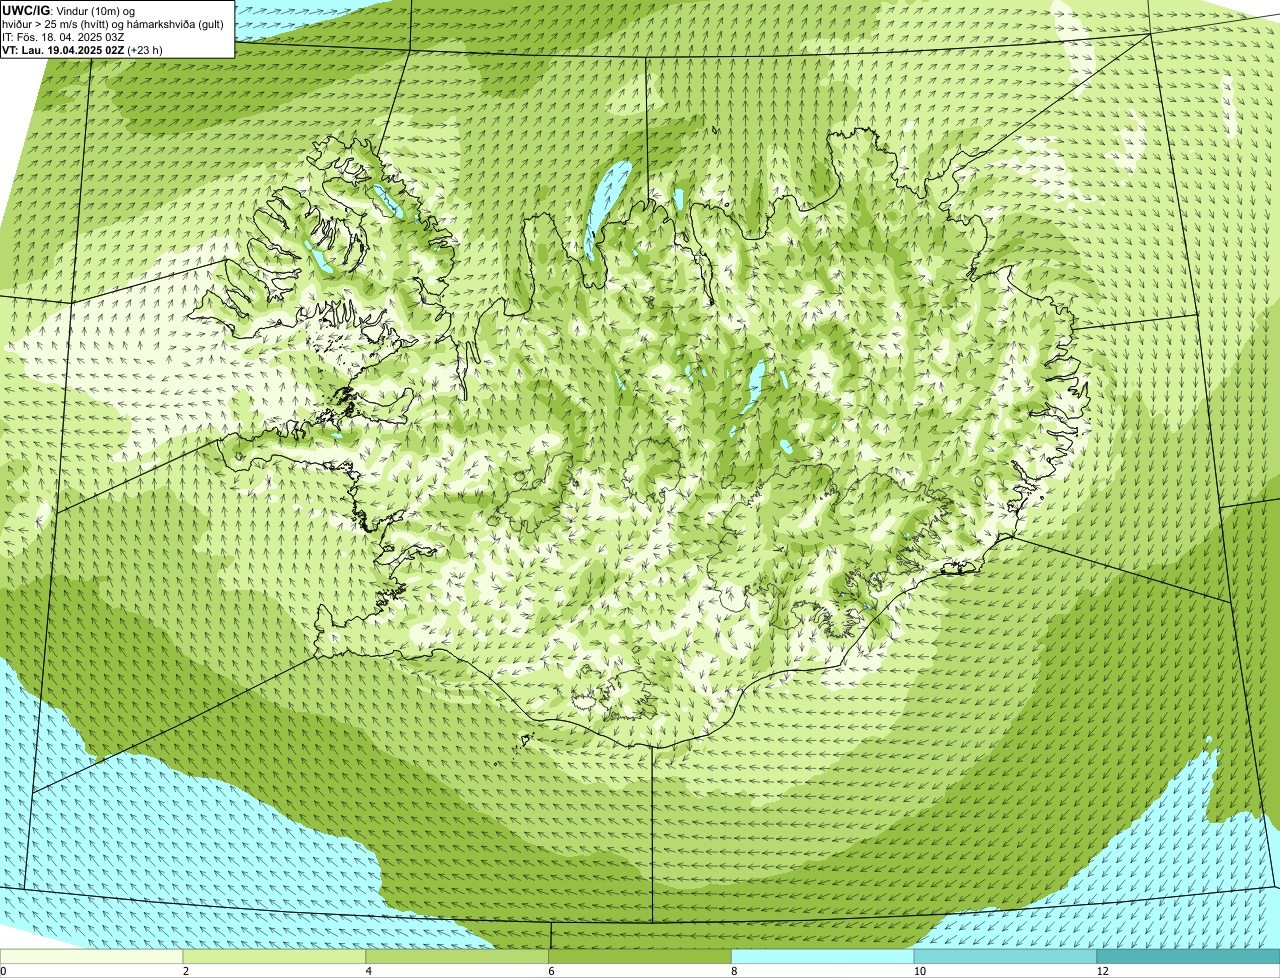
Task: Click the "UWC/IG: Vindur (10m) og" title line
Action: pos(68,11)
